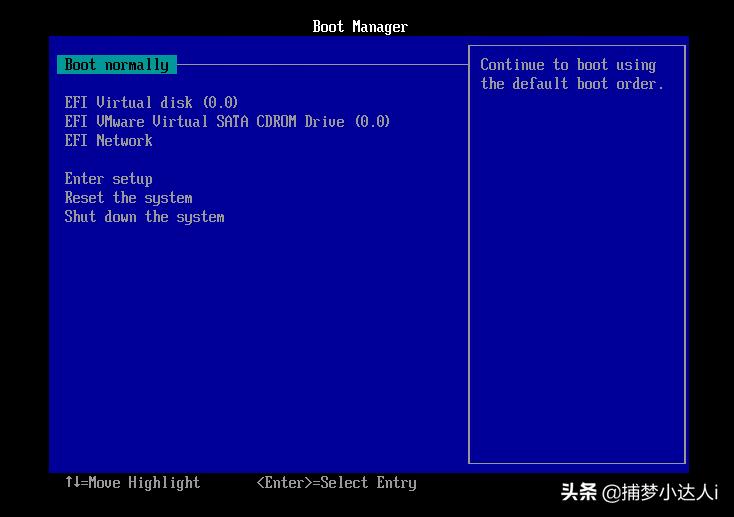Click Reset the system

point(128,198)
